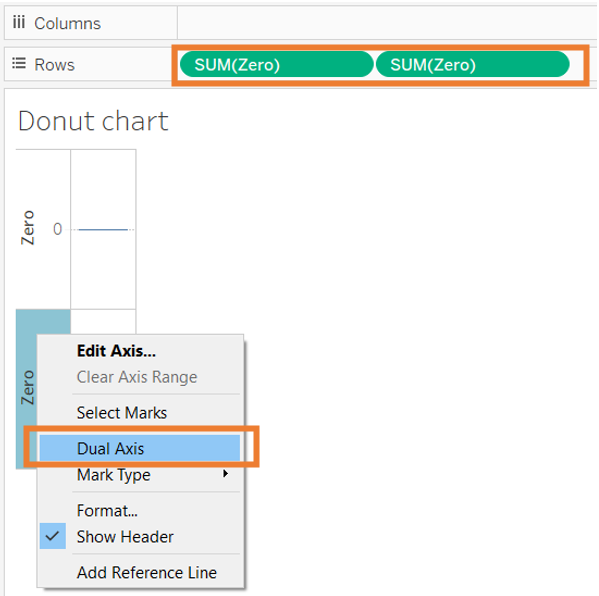Click the Donut chart sheet title
The image size is (599, 596).
(93, 121)
